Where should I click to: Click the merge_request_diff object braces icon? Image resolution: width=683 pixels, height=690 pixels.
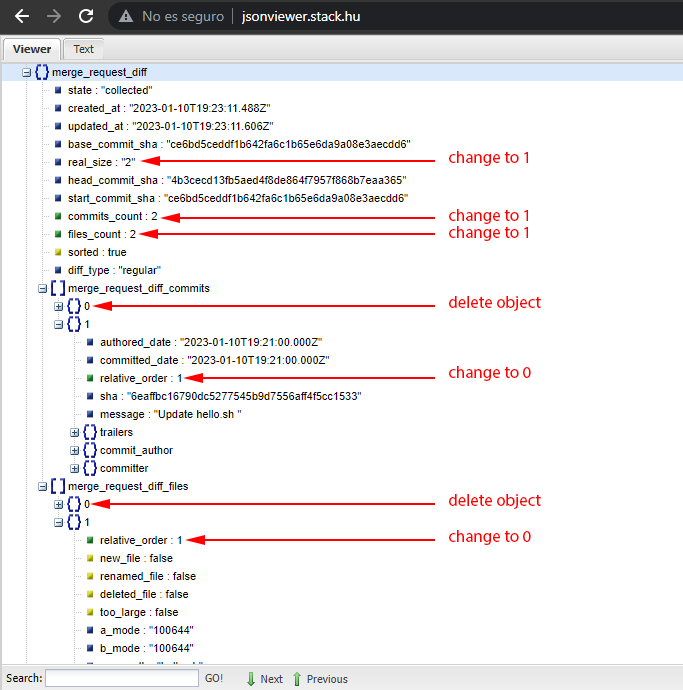point(42,72)
